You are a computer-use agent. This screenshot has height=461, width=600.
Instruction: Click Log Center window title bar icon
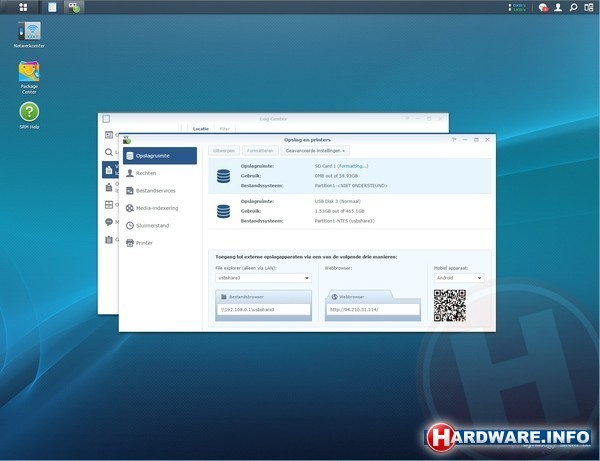106,119
